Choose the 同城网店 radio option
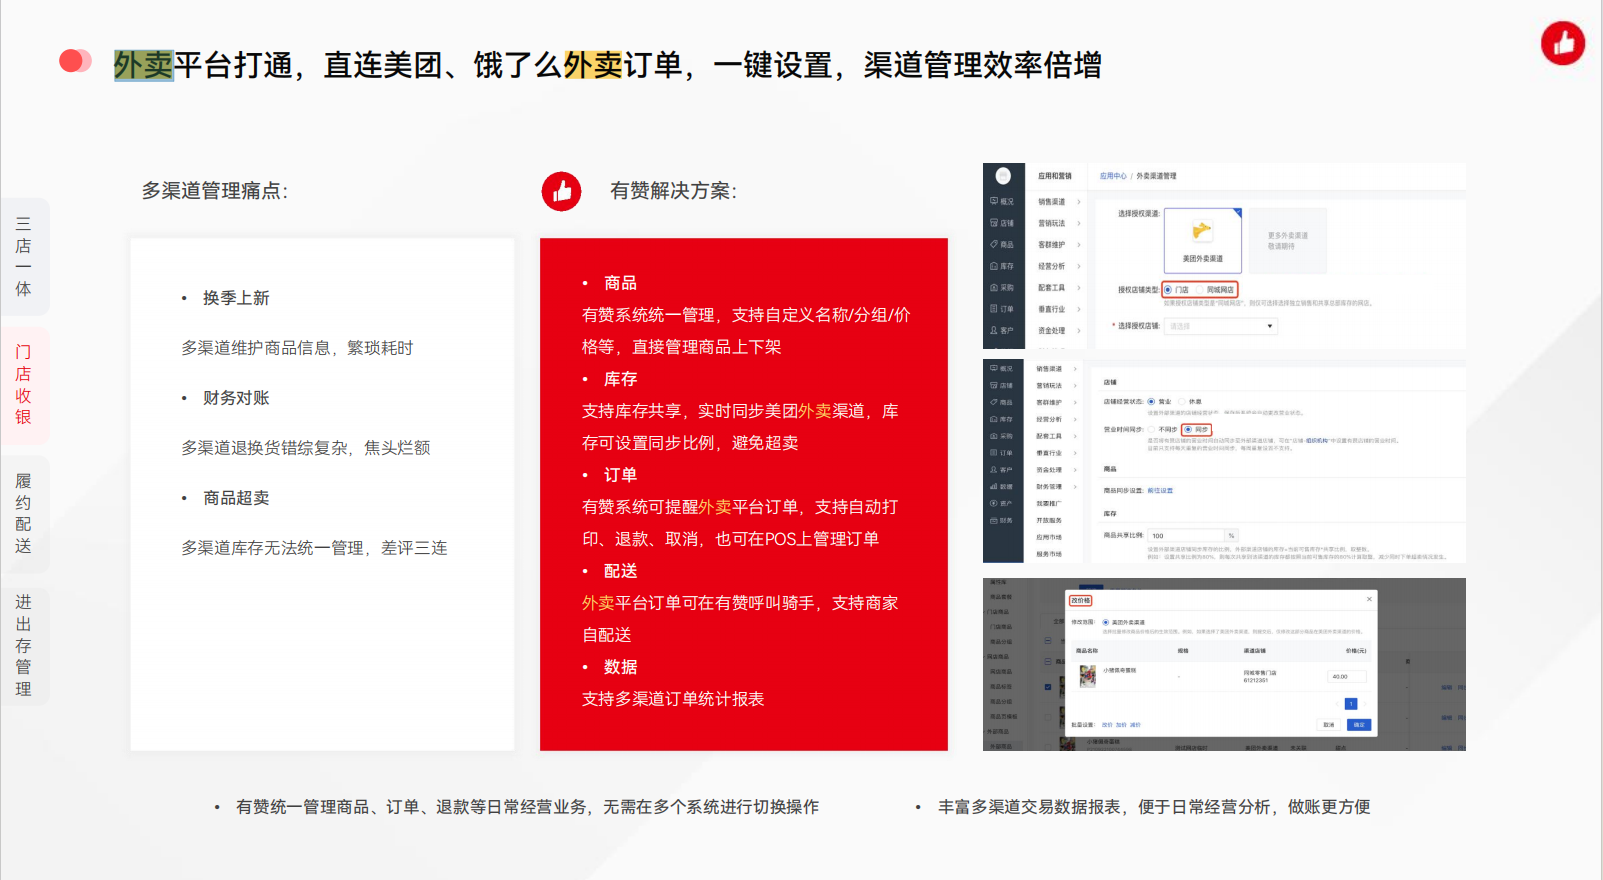This screenshot has width=1603, height=880. click(1200, 290)
